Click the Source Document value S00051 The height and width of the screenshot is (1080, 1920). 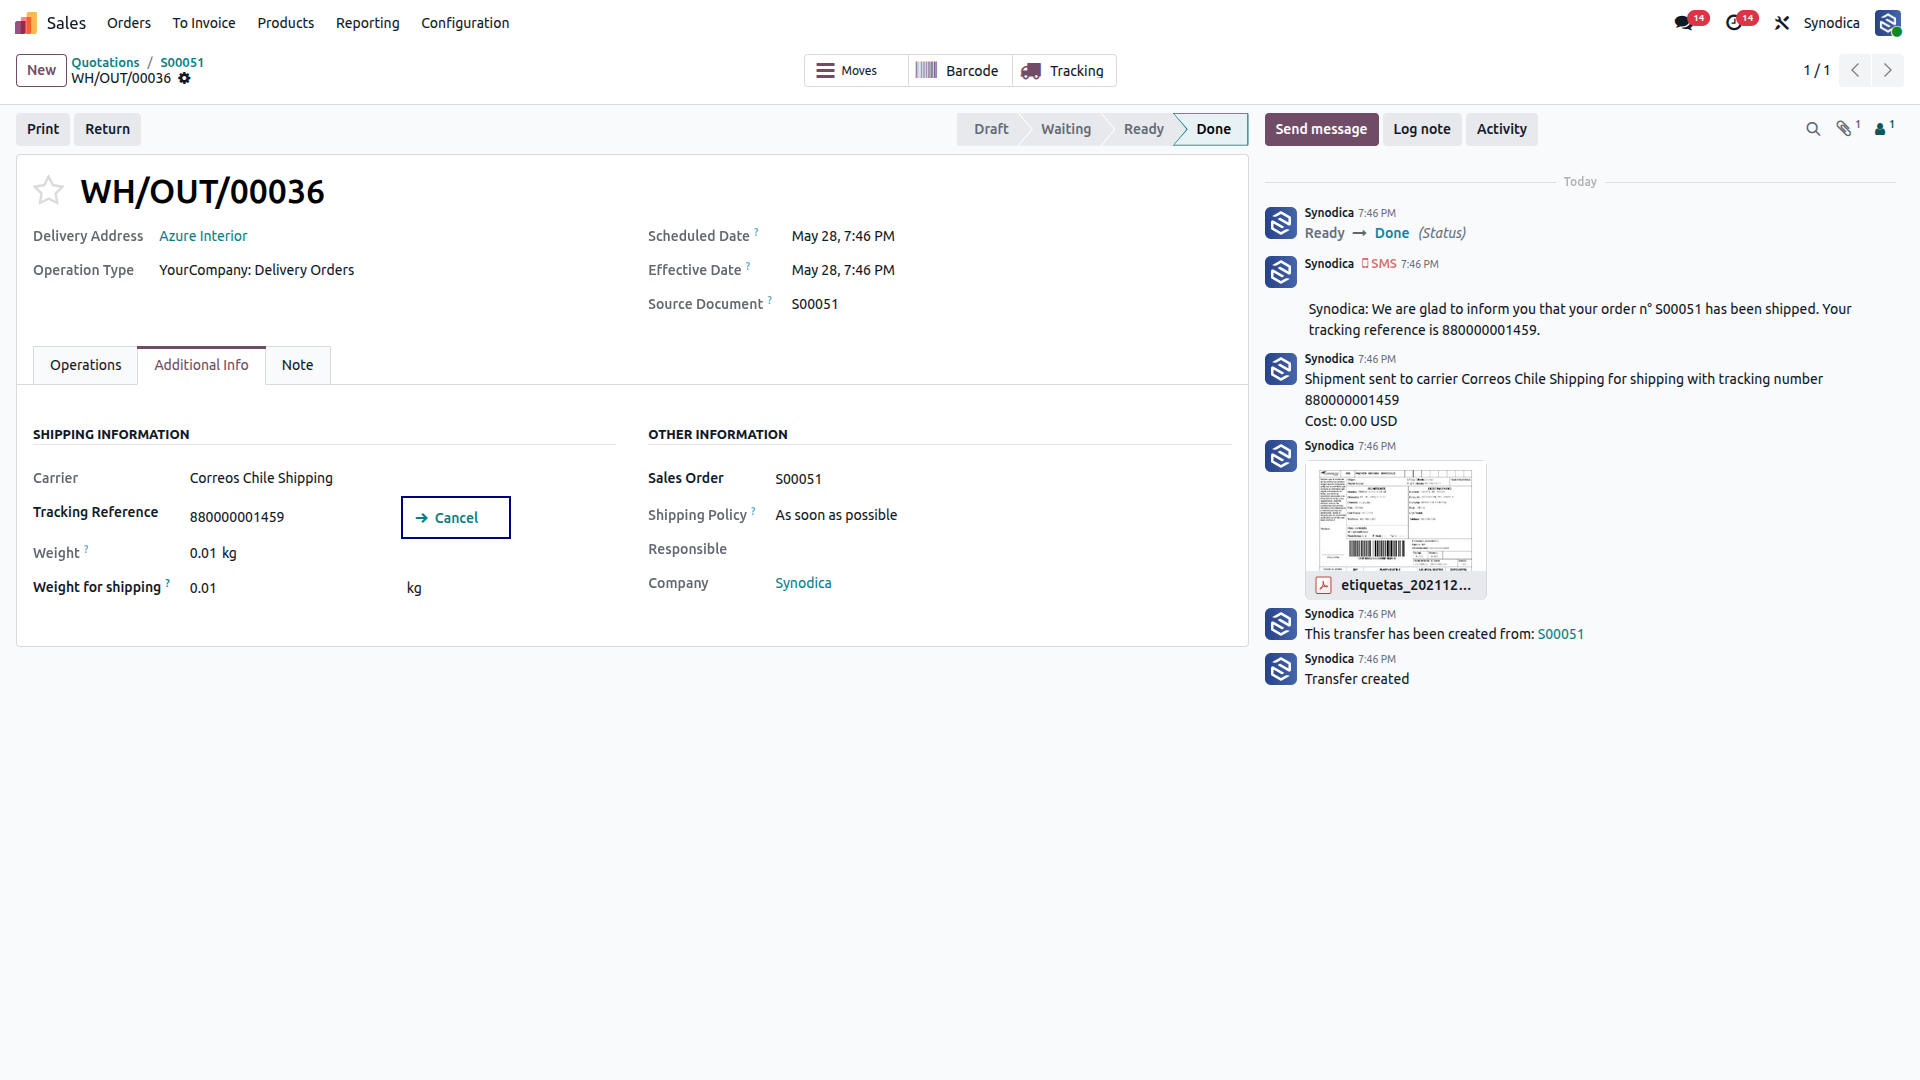click(x=815, y=304)
